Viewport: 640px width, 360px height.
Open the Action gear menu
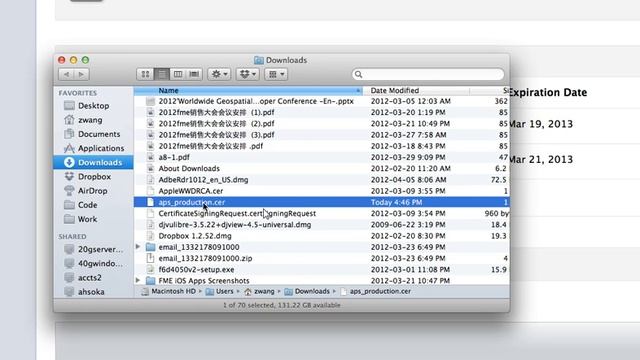tap(219, 74)
